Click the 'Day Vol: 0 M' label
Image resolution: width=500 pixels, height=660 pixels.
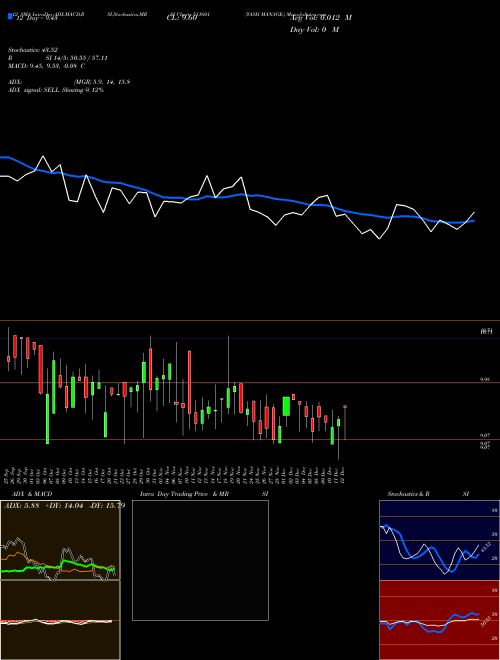point(314,30)
